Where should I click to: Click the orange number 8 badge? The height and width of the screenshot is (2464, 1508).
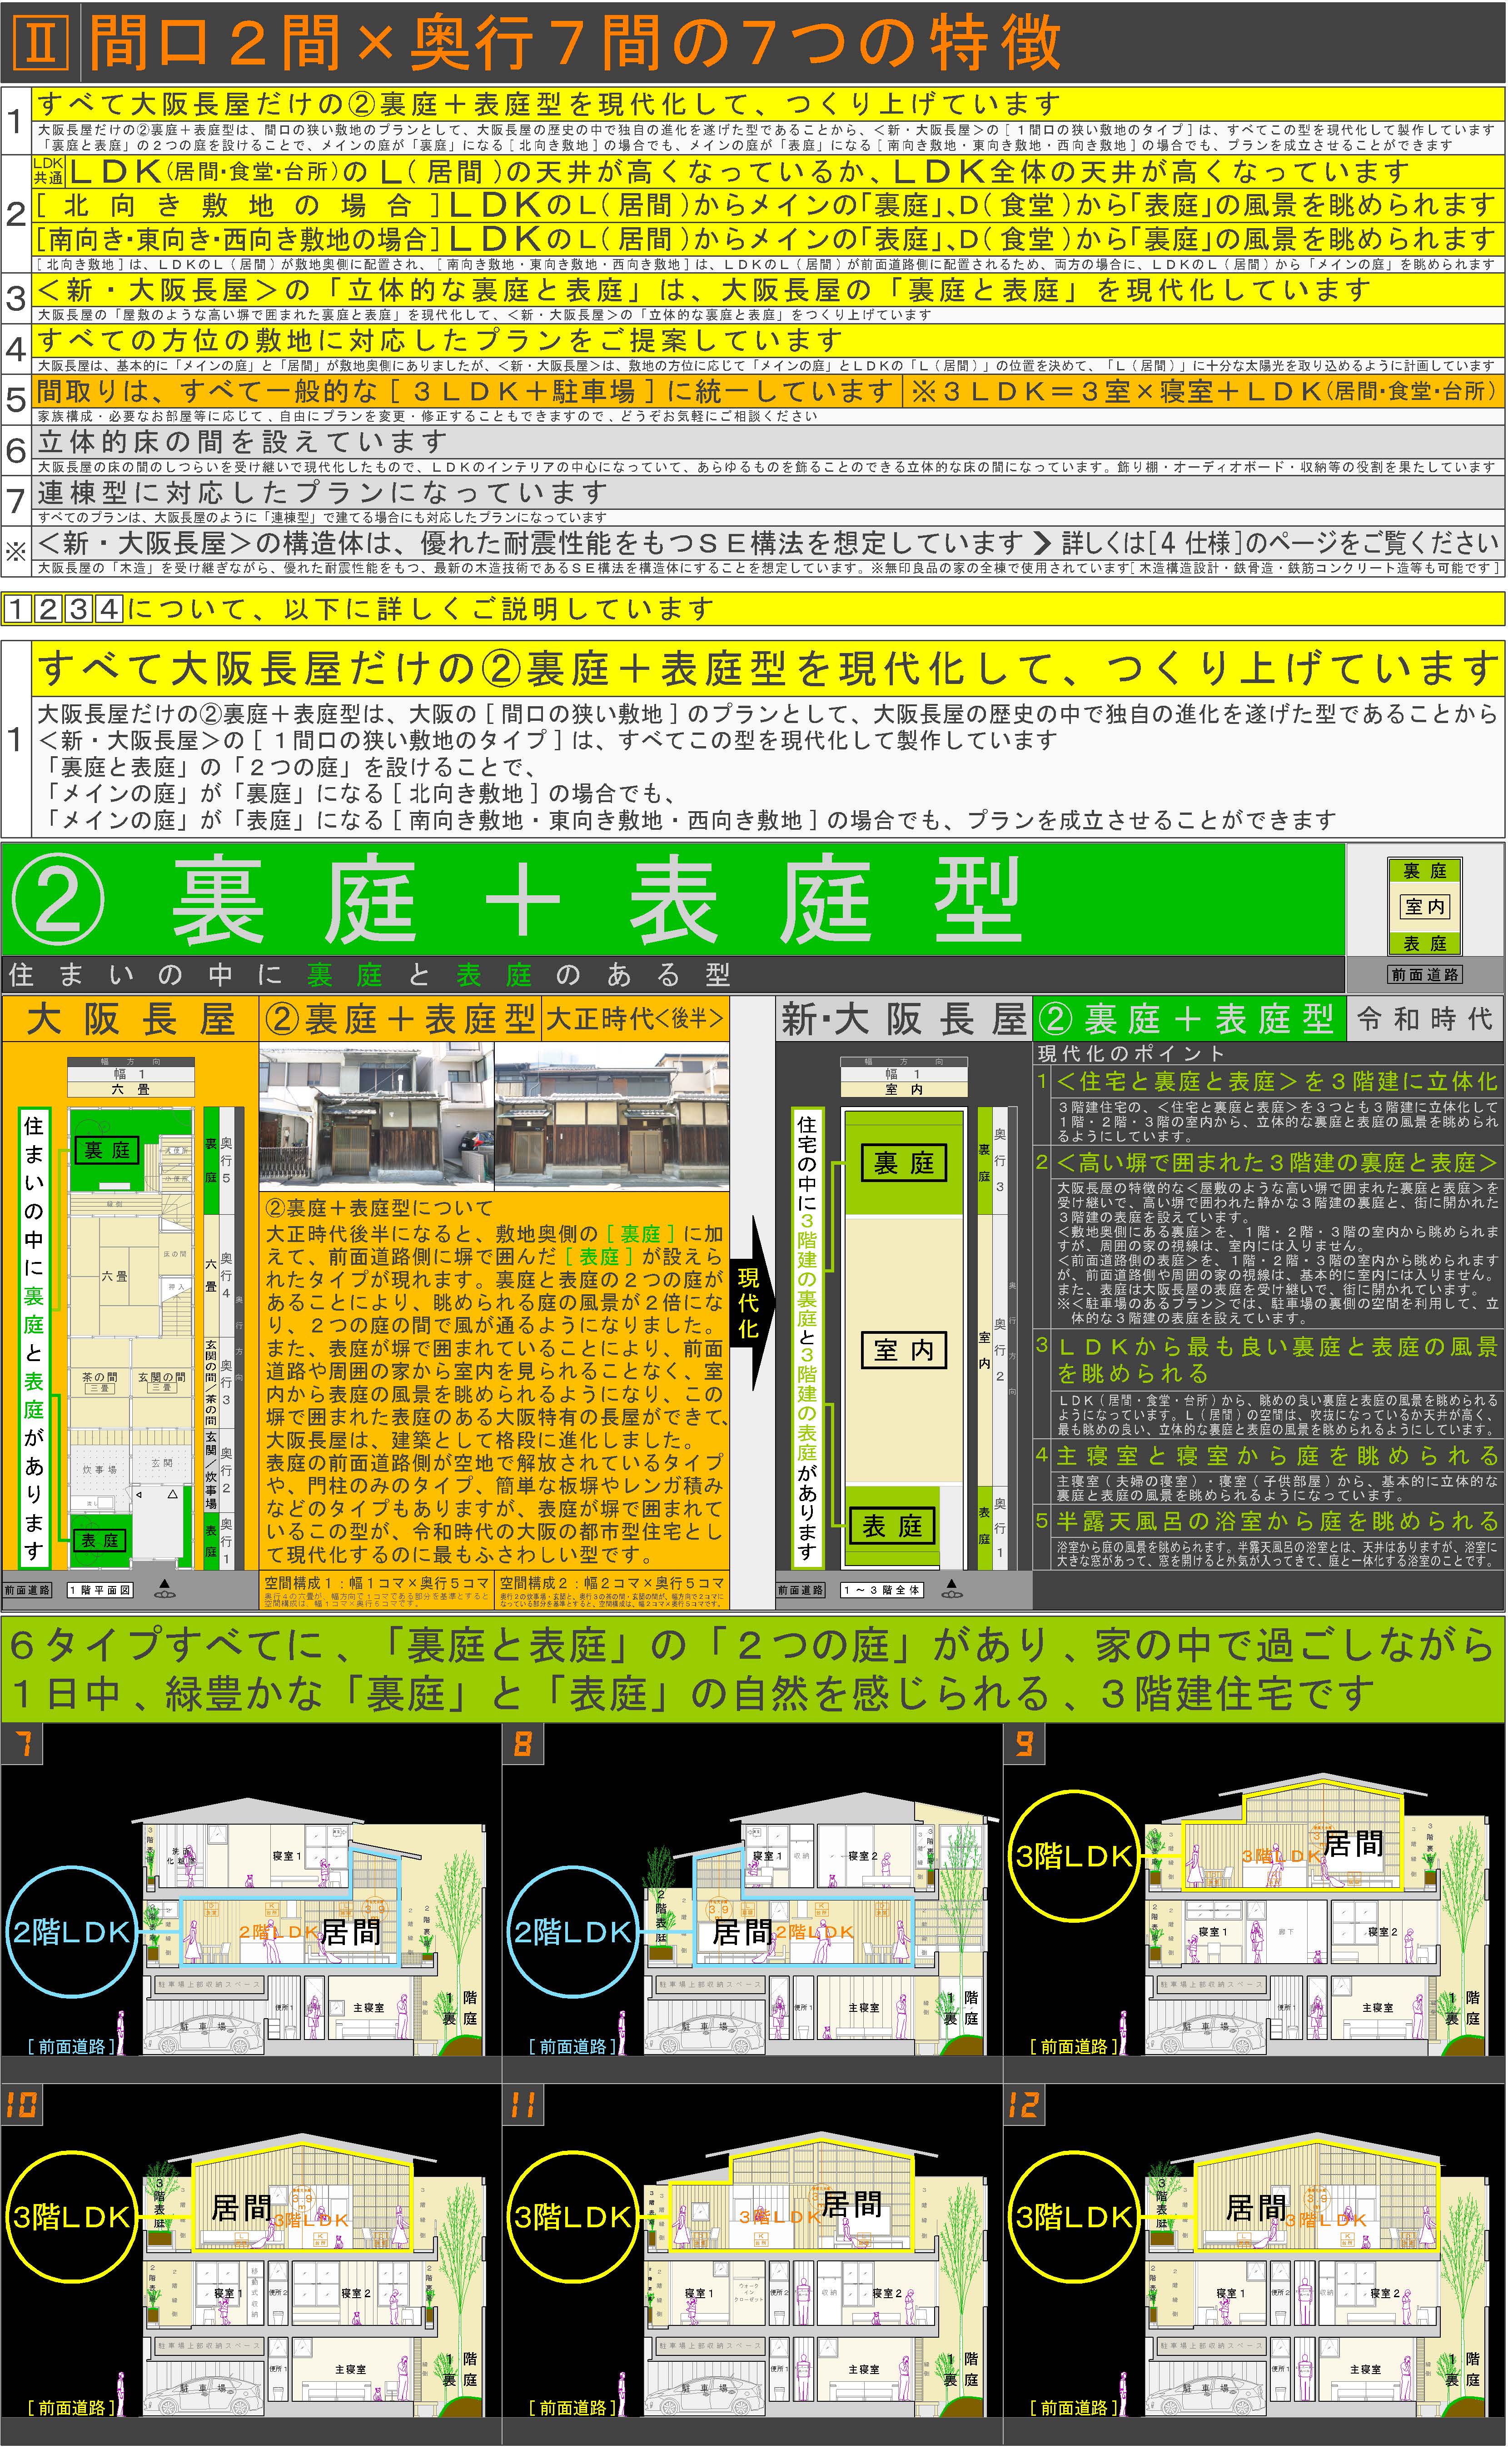pyautogui.click(x=523, y=1745)
